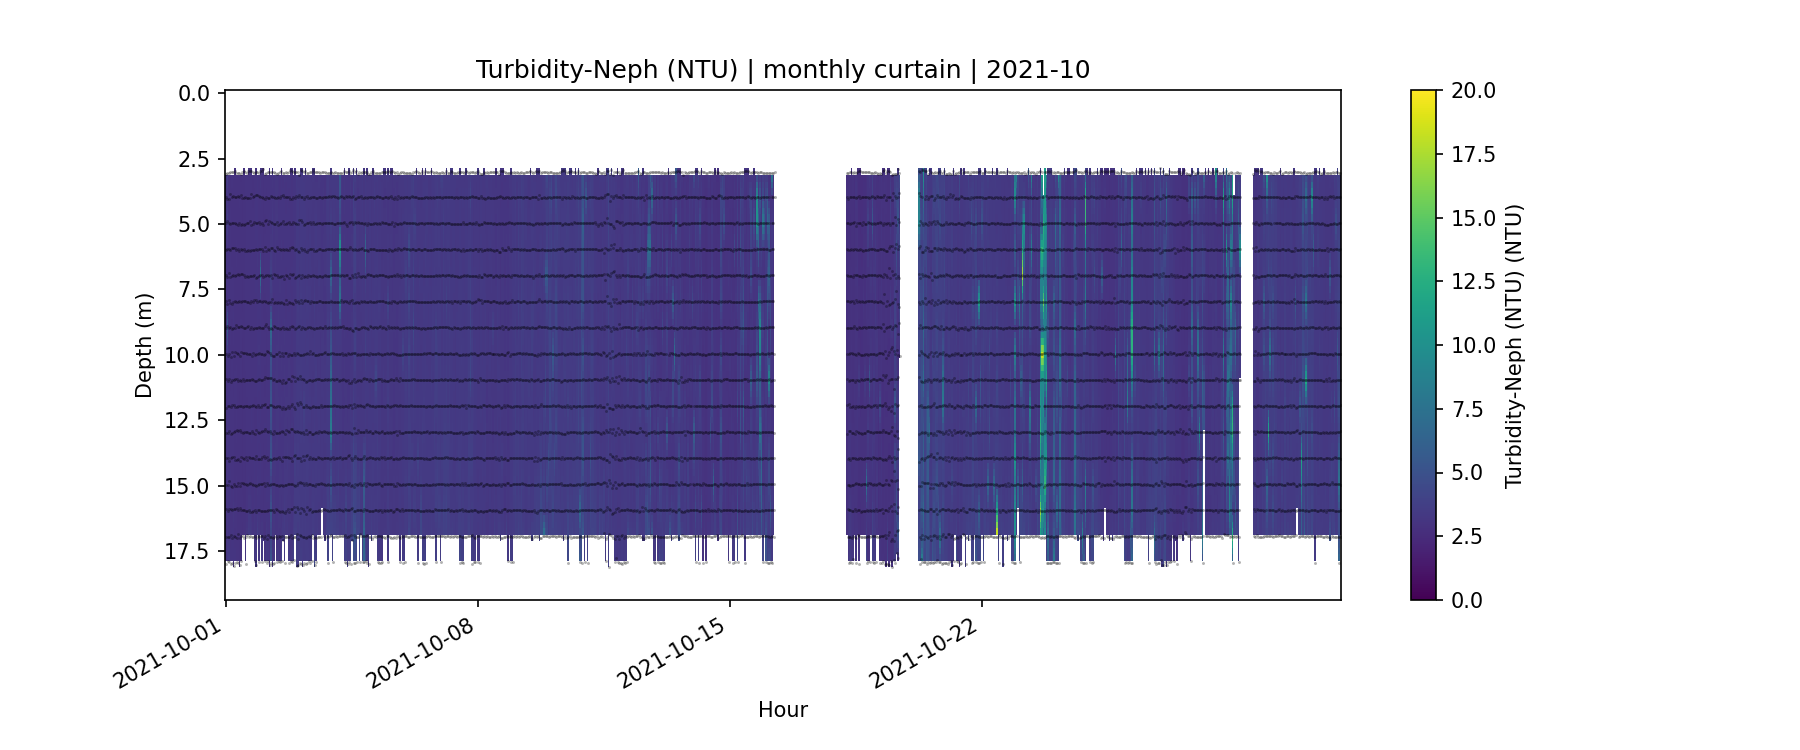
Task: Click the plot title text at top
Action: (782, 70)
